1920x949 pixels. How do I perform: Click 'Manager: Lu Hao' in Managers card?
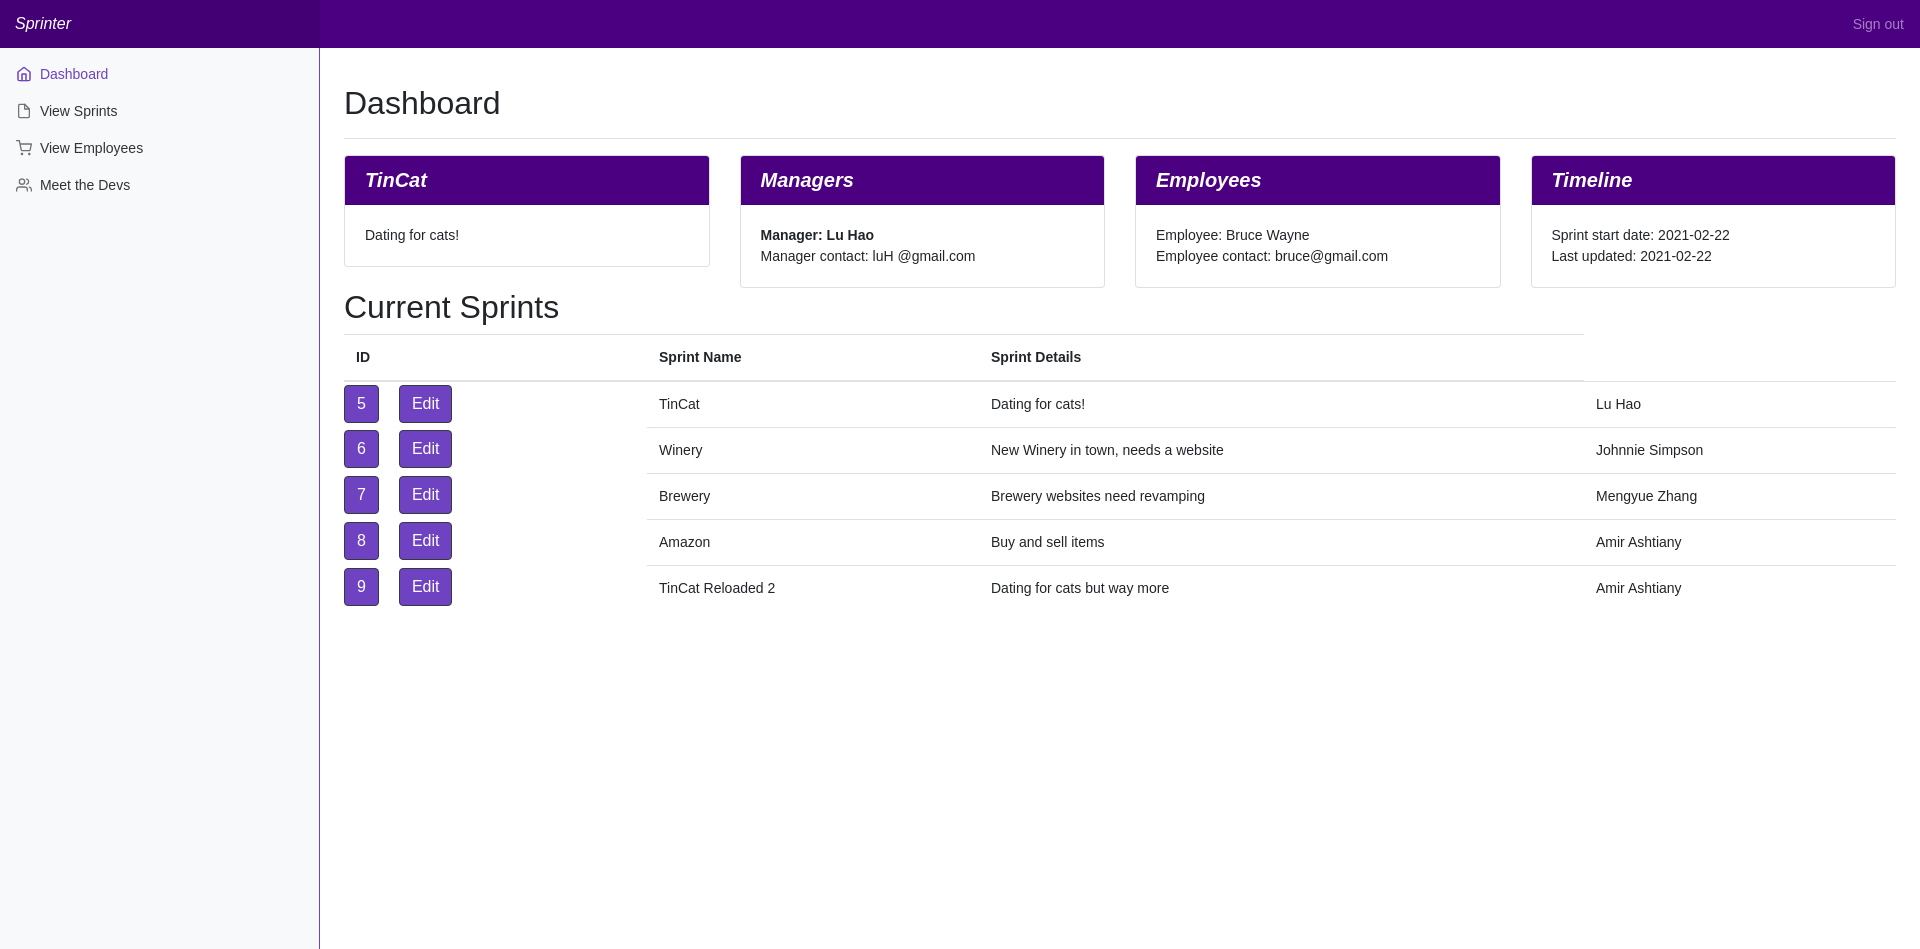click(x=817, y=235)
